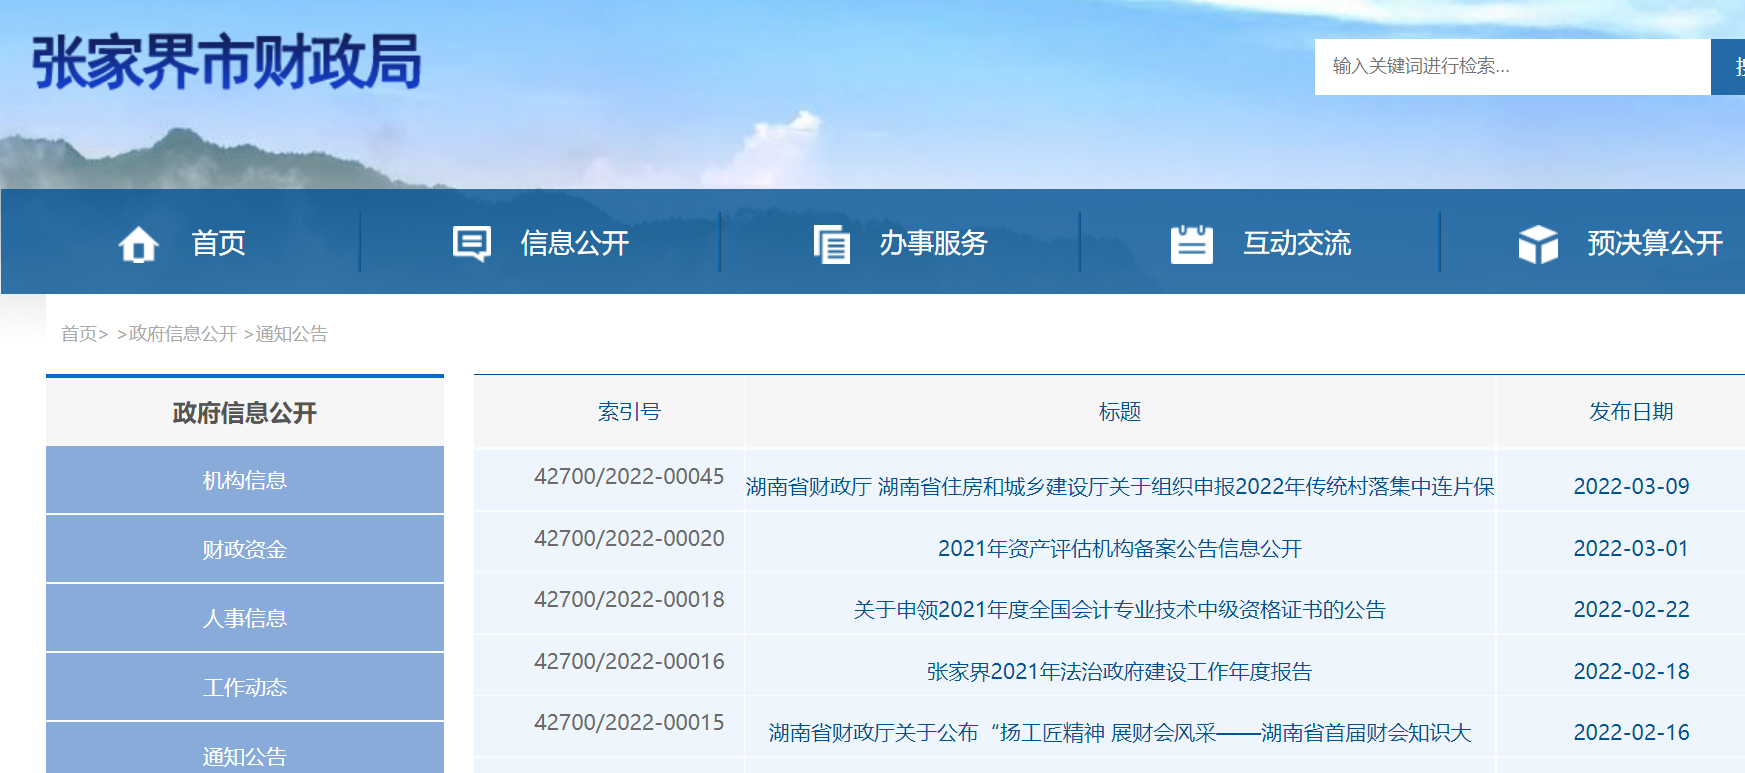Screen dimensions: 1745x773
Task: Select 通知公告 in the sidebar
Action: click(245, 756)
